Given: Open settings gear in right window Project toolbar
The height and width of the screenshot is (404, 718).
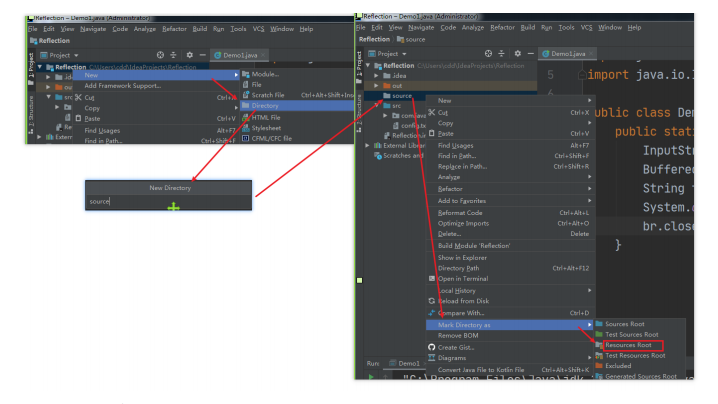Looking at the screenshot, I should 517,54.
